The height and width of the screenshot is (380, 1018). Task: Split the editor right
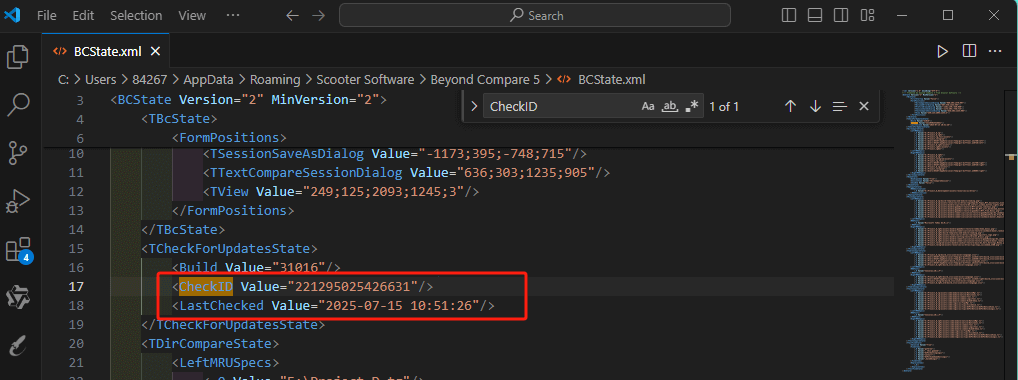(x=969, y=51)
